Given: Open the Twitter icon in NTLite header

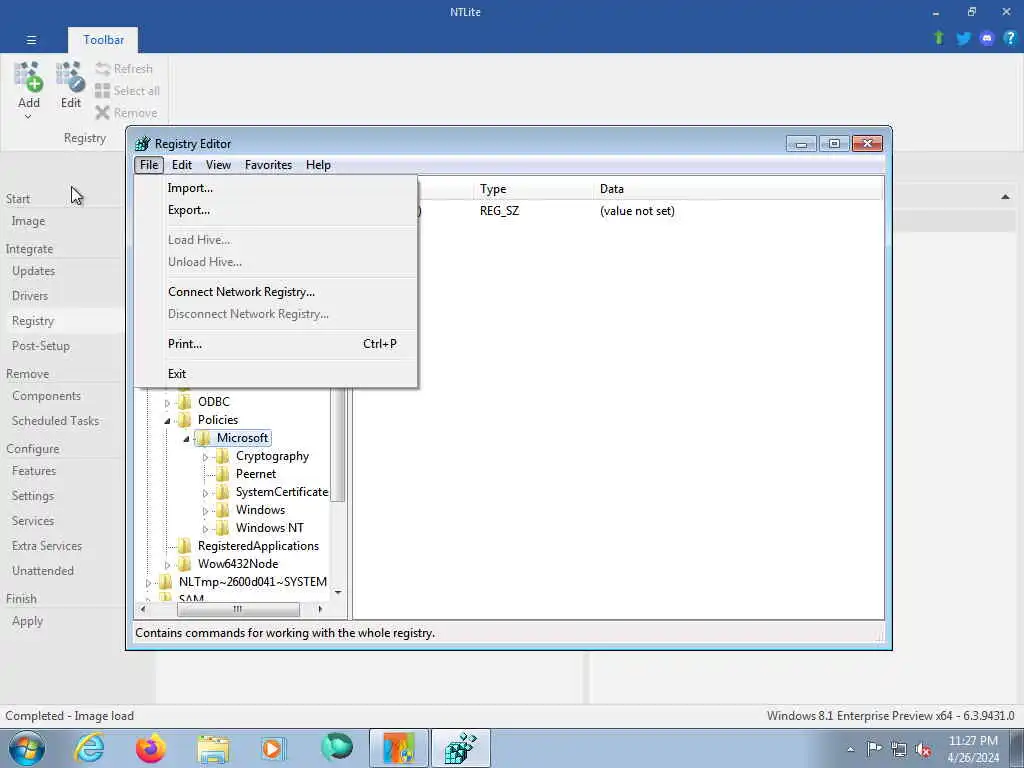Looking at the screenshot, I should tap(963, 39).
